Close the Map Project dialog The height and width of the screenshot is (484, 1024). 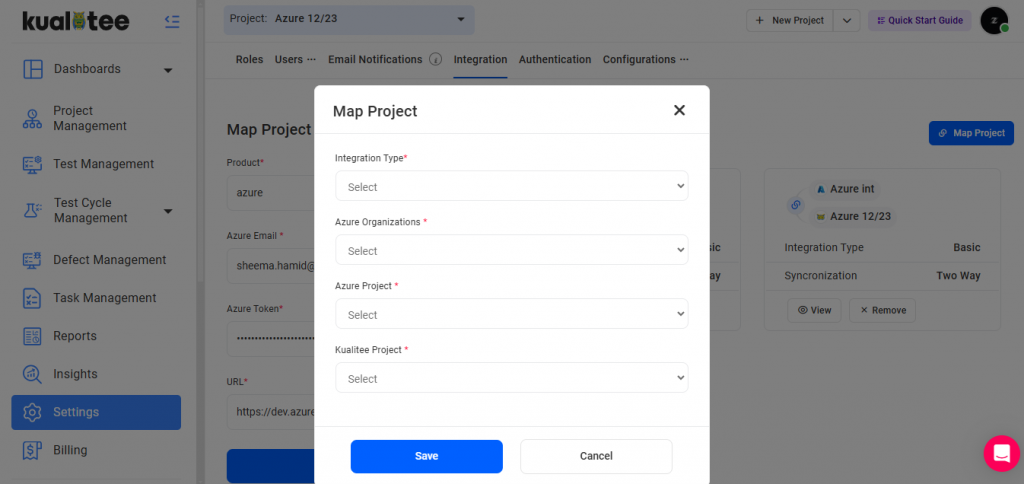pos(679,110)
